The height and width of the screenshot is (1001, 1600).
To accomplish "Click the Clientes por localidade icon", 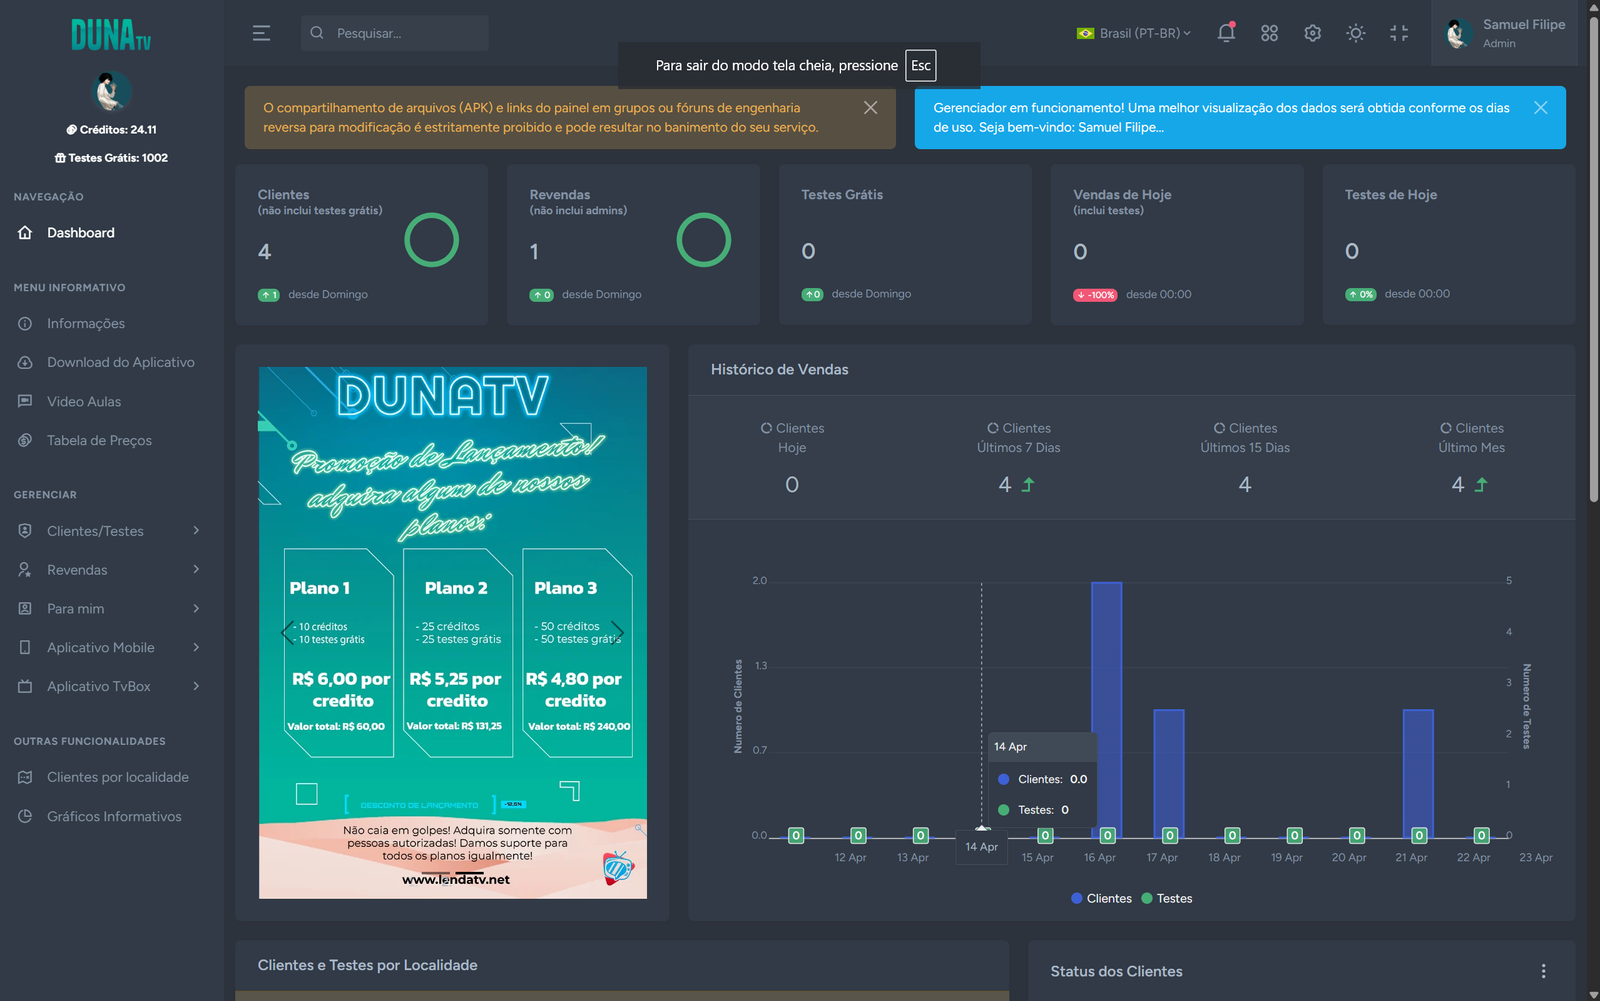I will coord(25,778).
